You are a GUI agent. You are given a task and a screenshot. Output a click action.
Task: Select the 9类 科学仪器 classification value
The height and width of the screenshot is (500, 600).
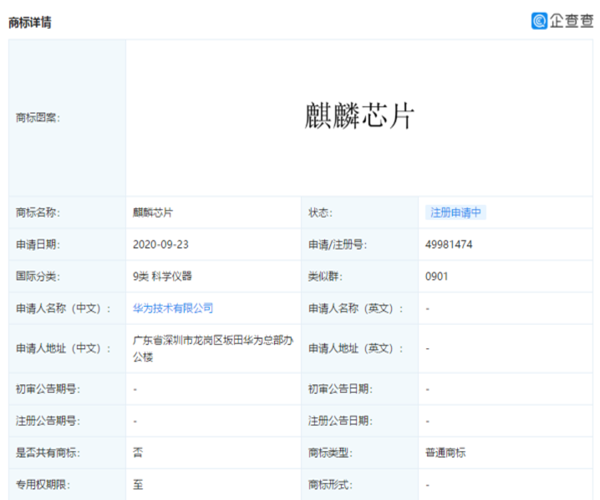[x=161, y=276]
